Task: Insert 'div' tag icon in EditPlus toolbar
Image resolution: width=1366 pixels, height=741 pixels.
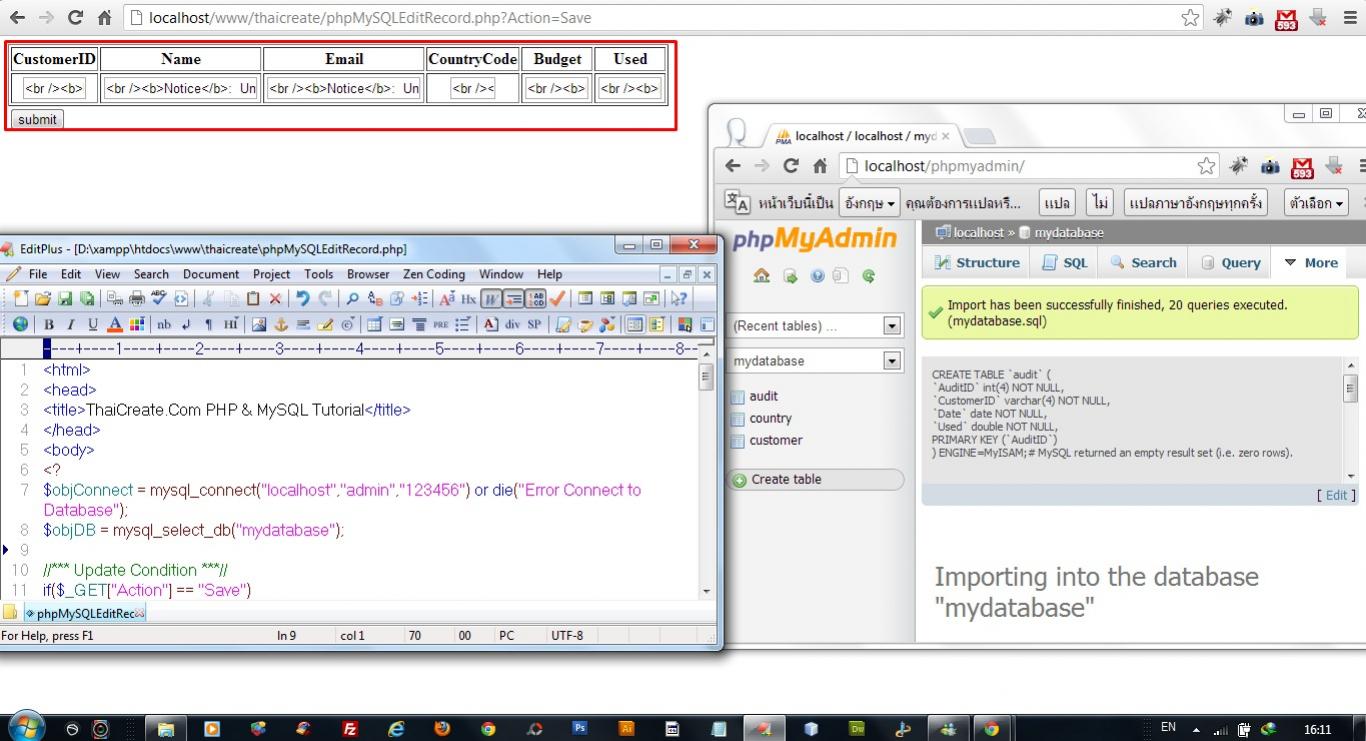Action: [512, 324]
